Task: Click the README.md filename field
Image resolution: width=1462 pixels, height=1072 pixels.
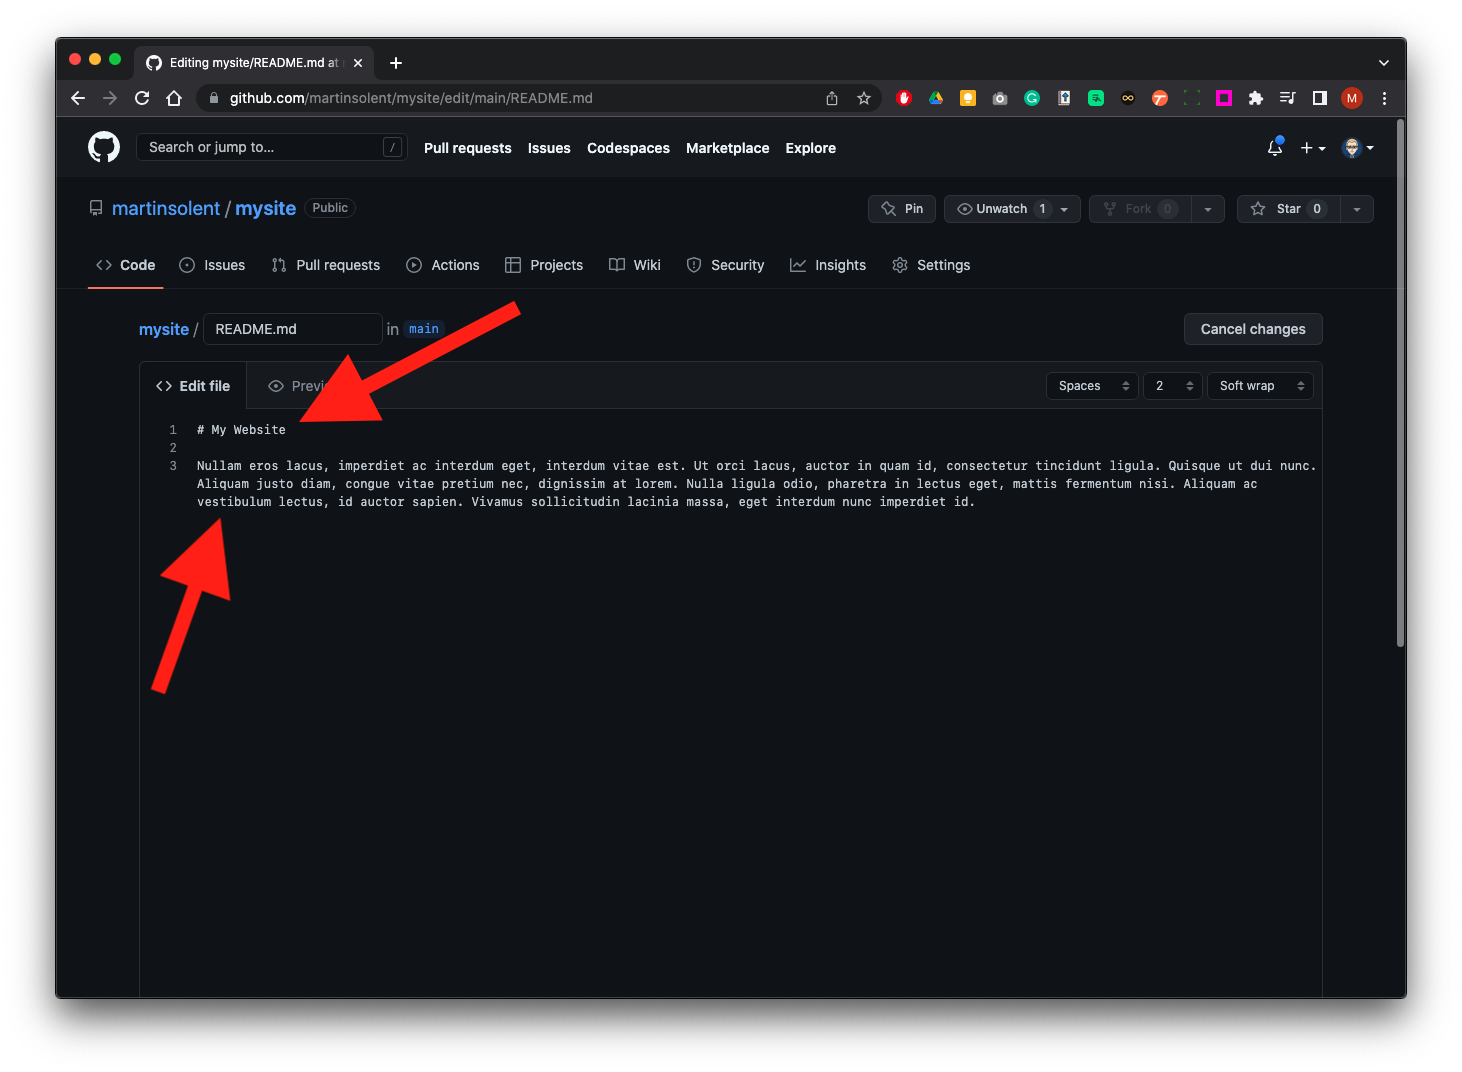Action: [292, 329]
